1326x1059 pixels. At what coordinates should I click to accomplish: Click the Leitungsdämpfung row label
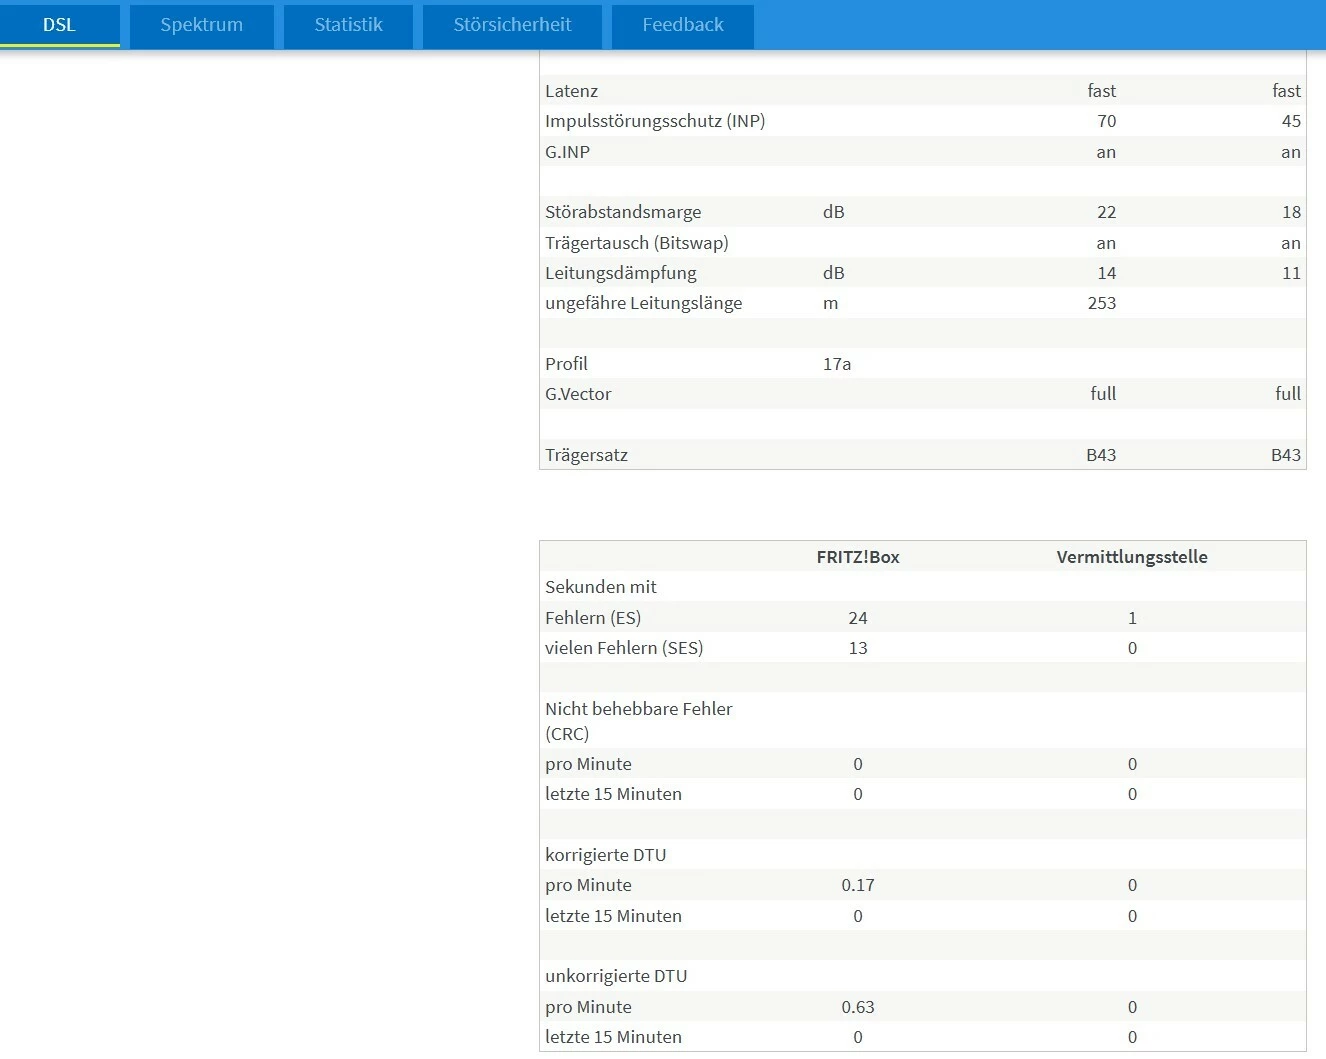(620, 273)
